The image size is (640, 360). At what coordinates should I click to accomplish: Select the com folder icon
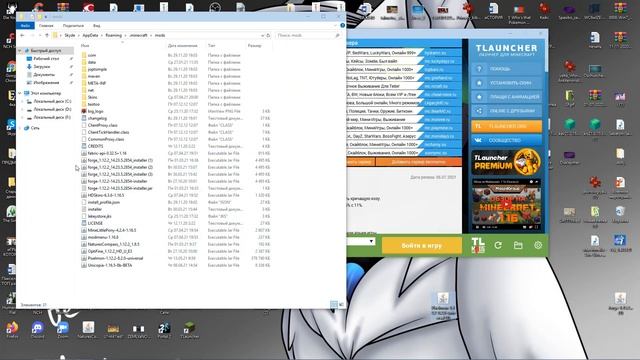[84, 55]
